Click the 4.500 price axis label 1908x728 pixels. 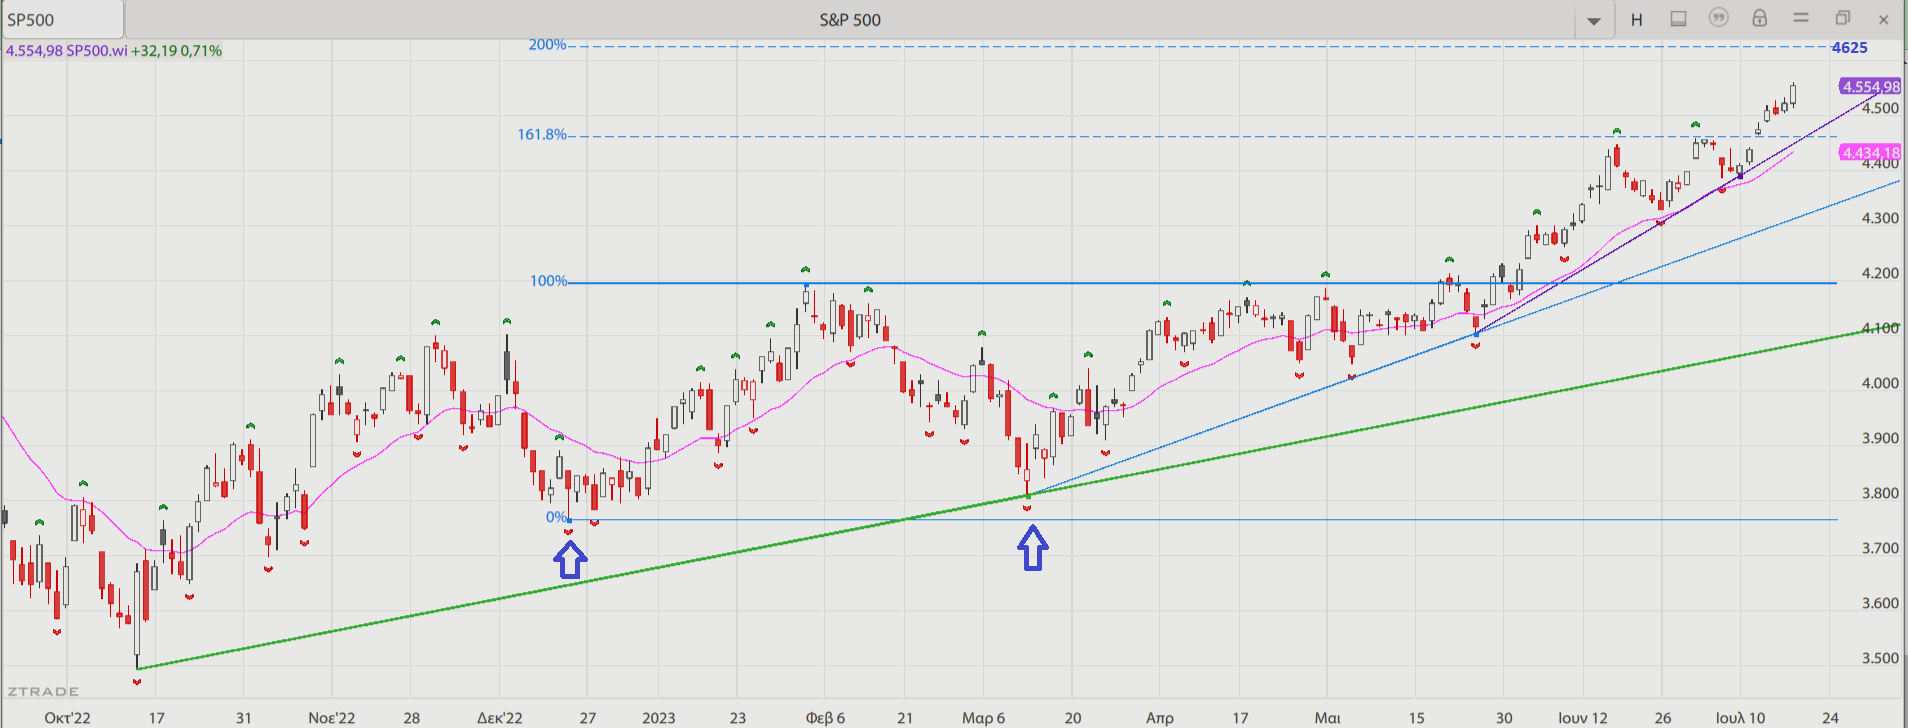1880,108
